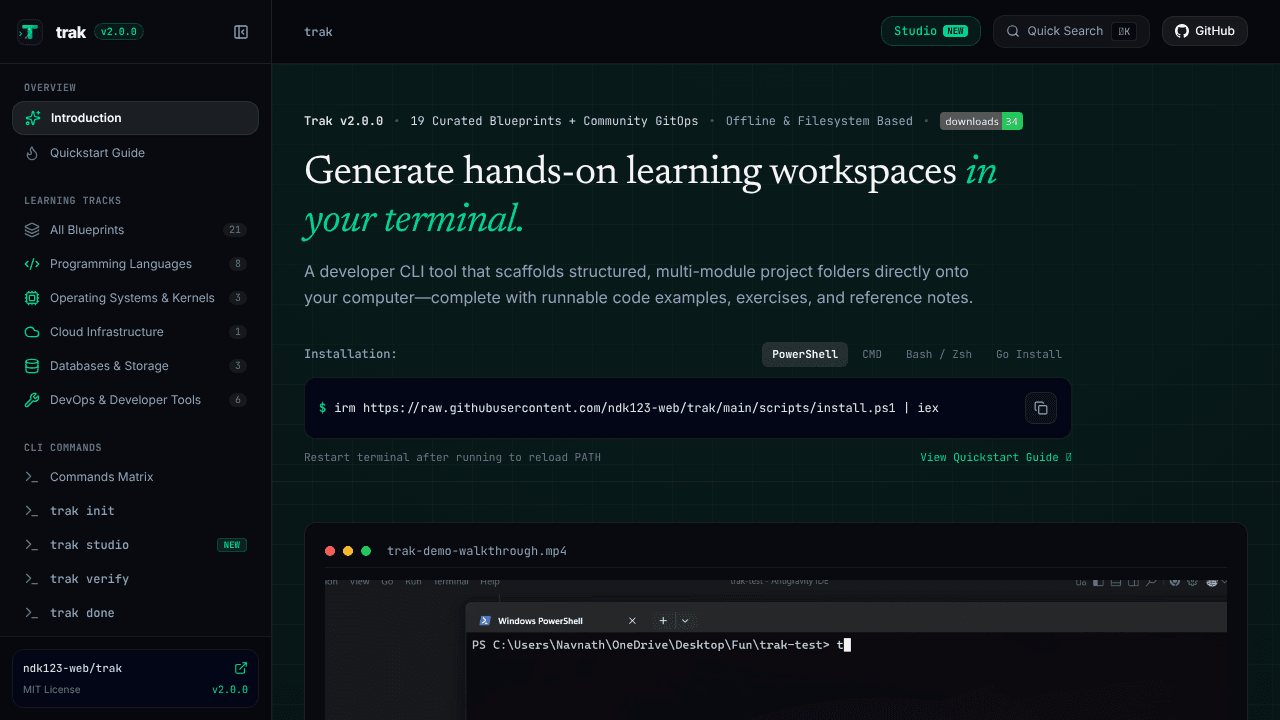The height and width of the screenshot is (720, 1280).
Task: Open All Blueprints track
Action: point(135,230)
